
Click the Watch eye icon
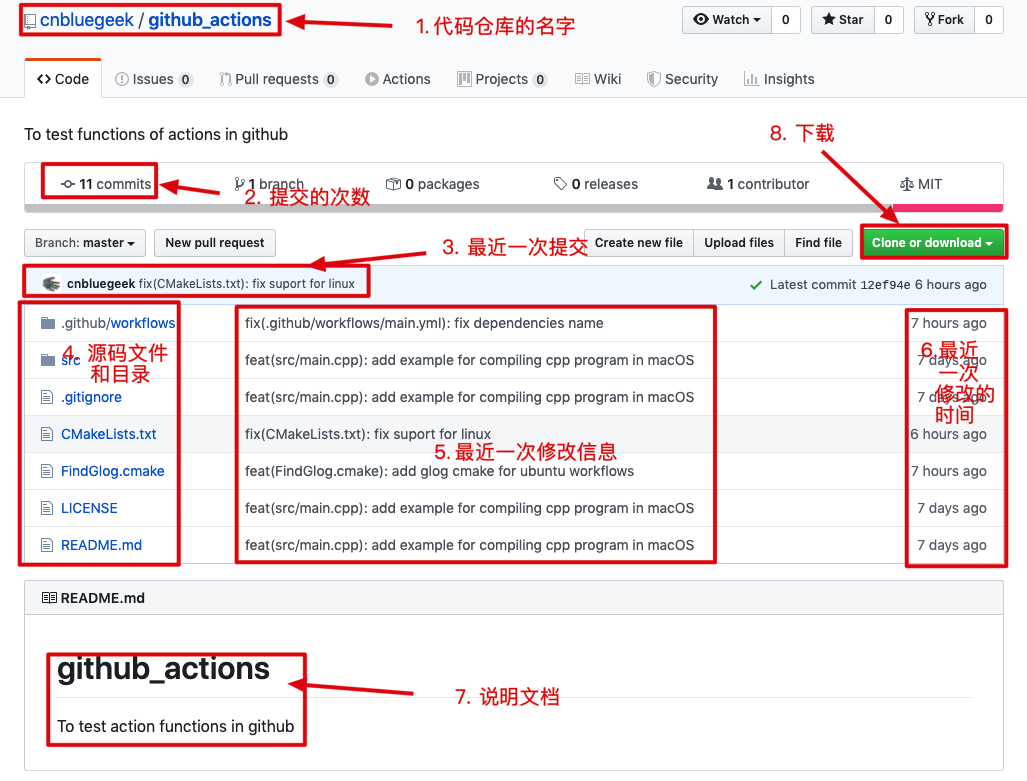pyautogui.click(x=701, y=19)
